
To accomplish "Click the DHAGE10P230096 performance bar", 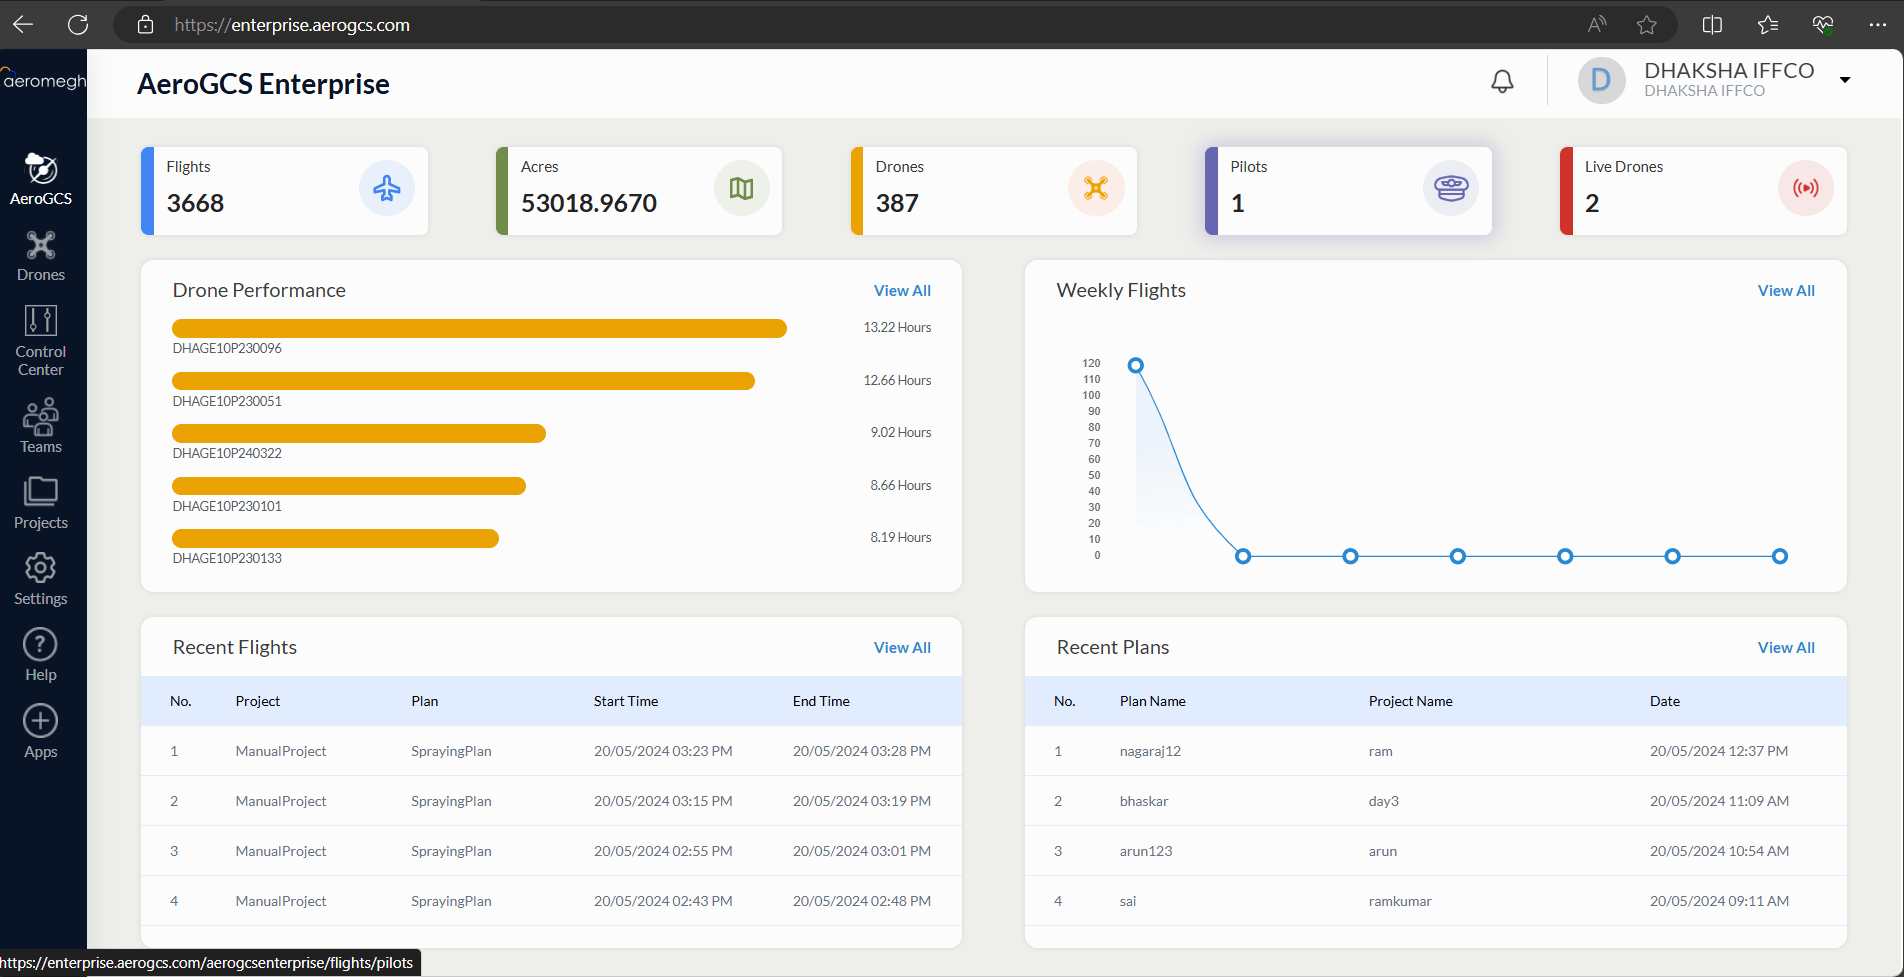I will (479, 329).
